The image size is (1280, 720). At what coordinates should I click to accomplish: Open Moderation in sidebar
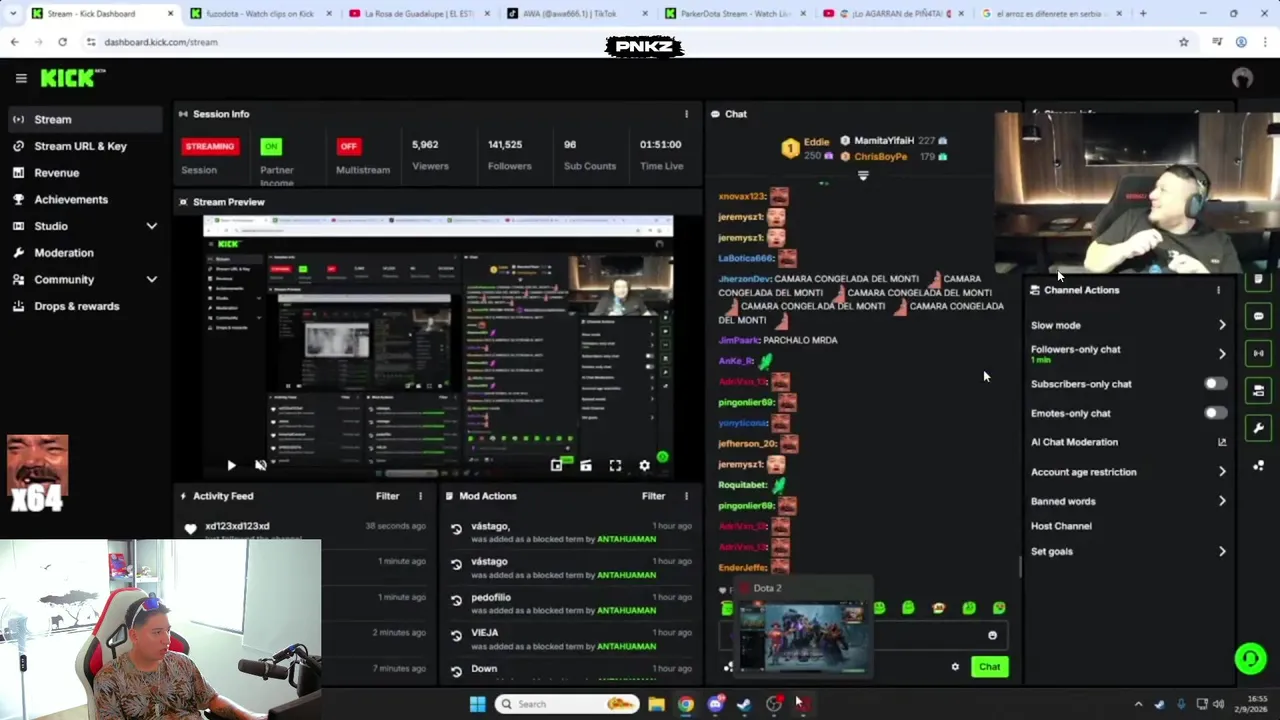[x=84, y=253]
